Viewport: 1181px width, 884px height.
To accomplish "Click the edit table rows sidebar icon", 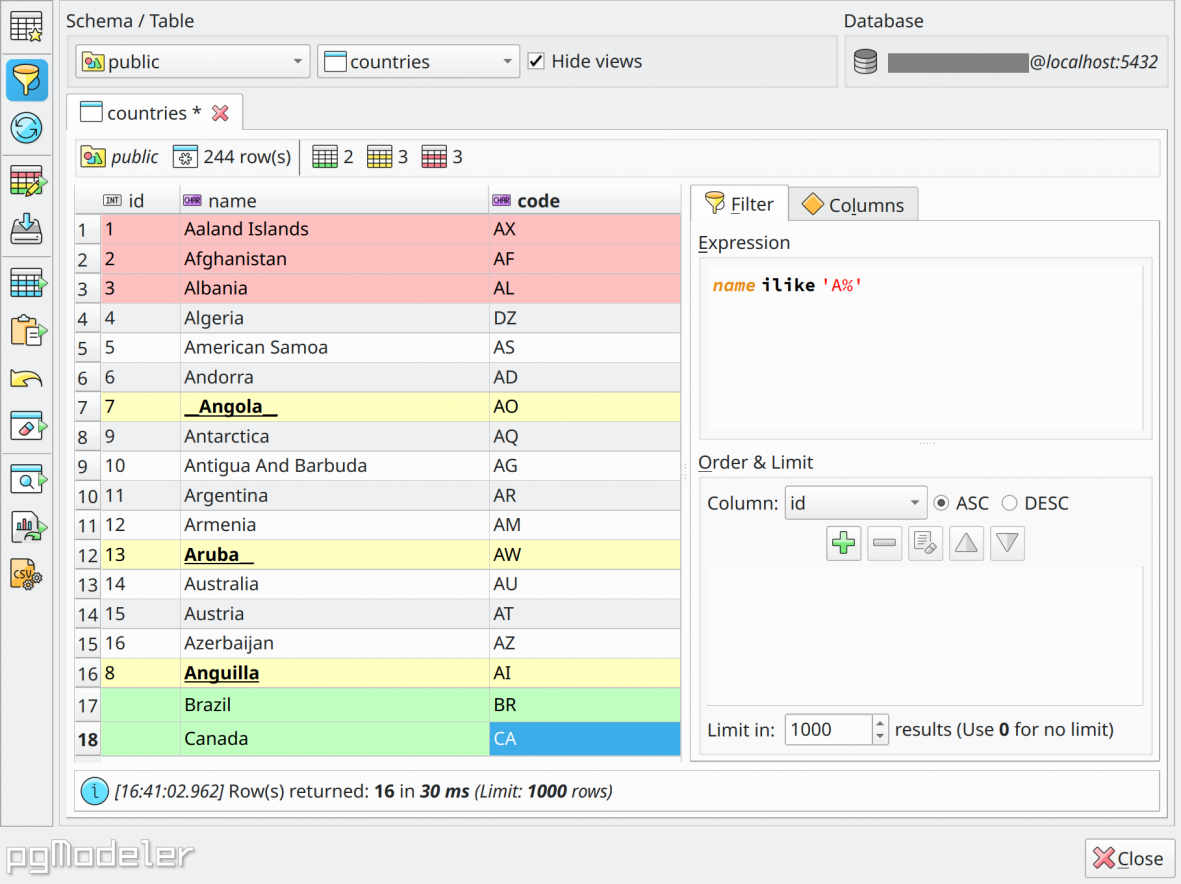I will tap(28, 181).
